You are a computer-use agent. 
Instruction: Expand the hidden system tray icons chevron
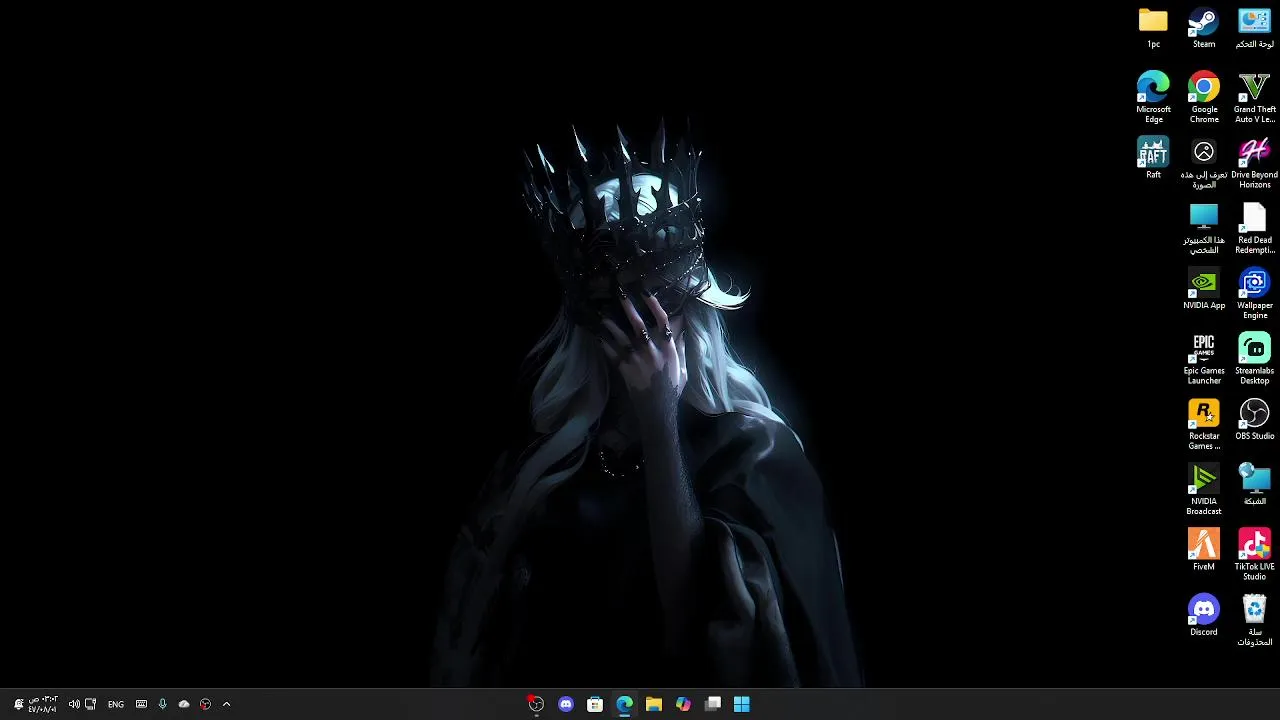[226, 704]
